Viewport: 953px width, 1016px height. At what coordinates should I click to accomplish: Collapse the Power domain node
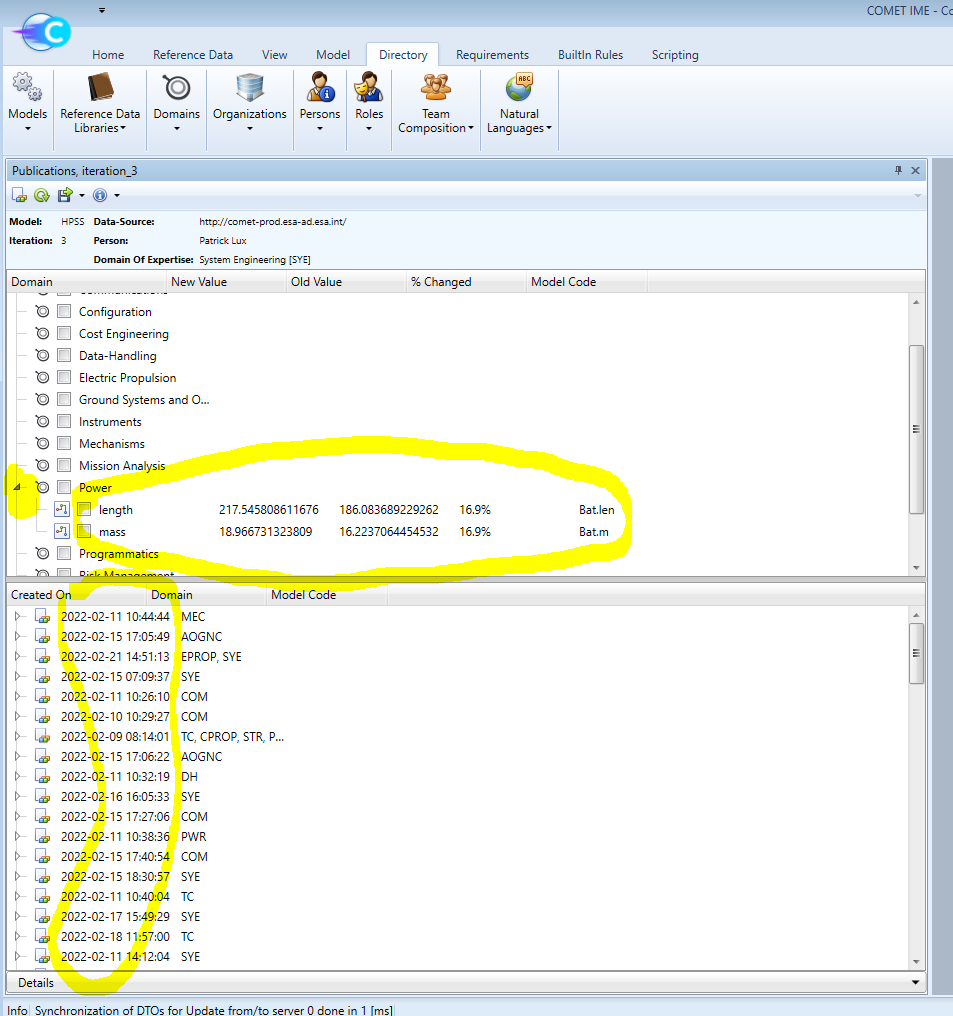point(17,487)
